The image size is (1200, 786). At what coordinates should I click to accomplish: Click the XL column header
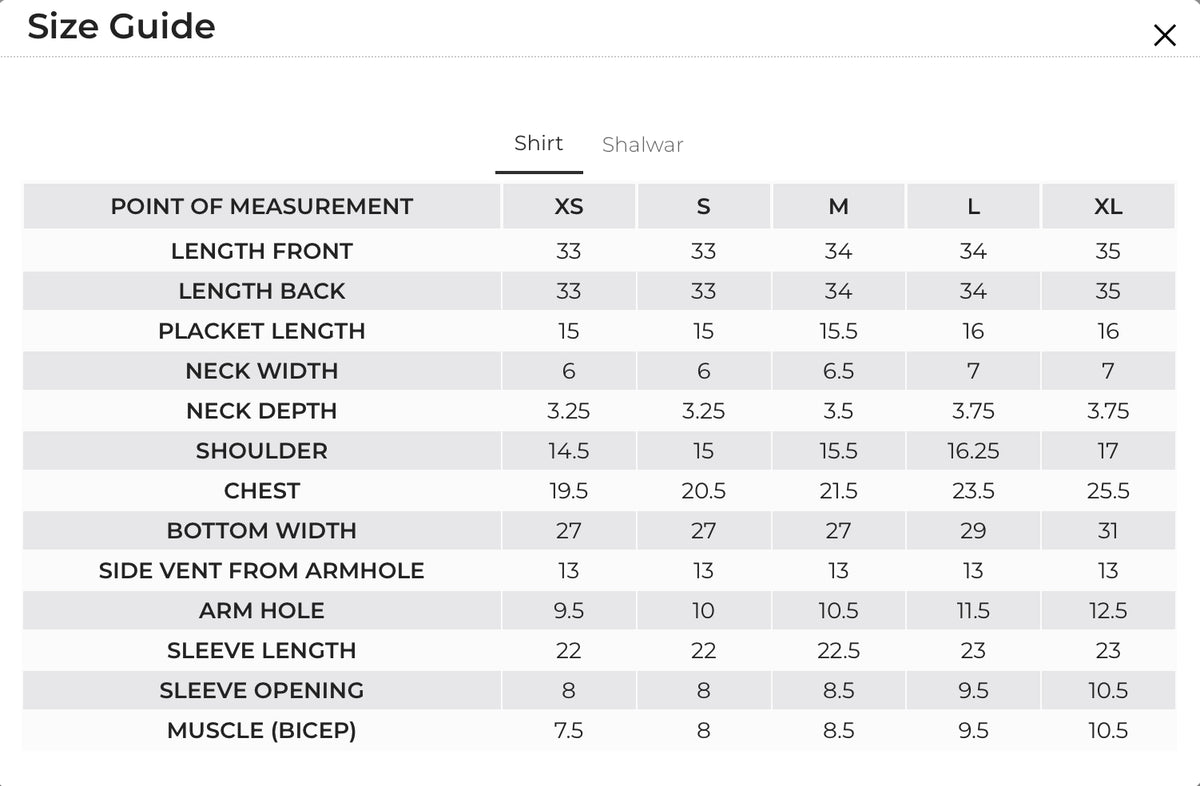(x=1108, y=207)
